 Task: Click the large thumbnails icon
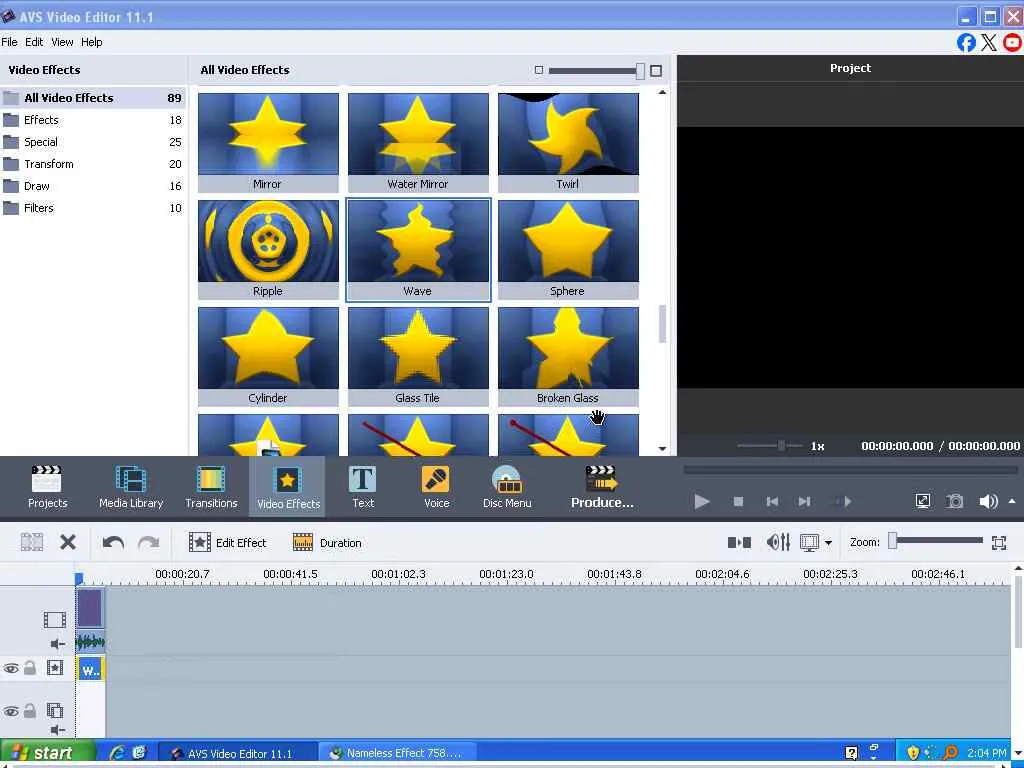coord(656,71)
